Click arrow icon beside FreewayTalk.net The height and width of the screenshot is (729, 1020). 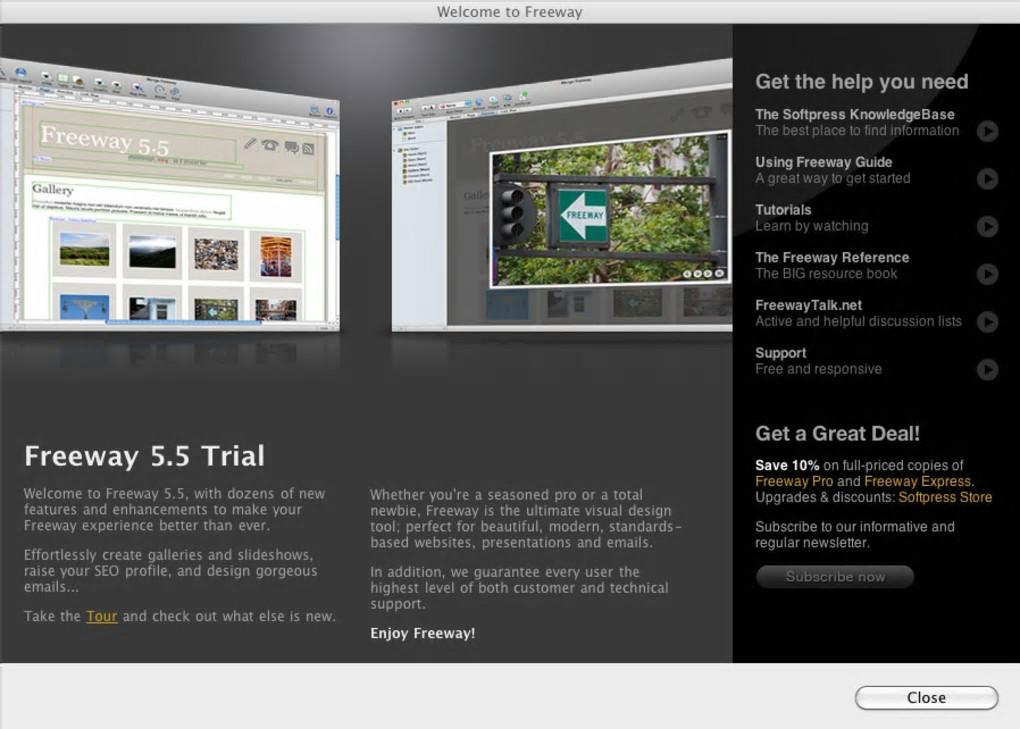click(987, 322)
